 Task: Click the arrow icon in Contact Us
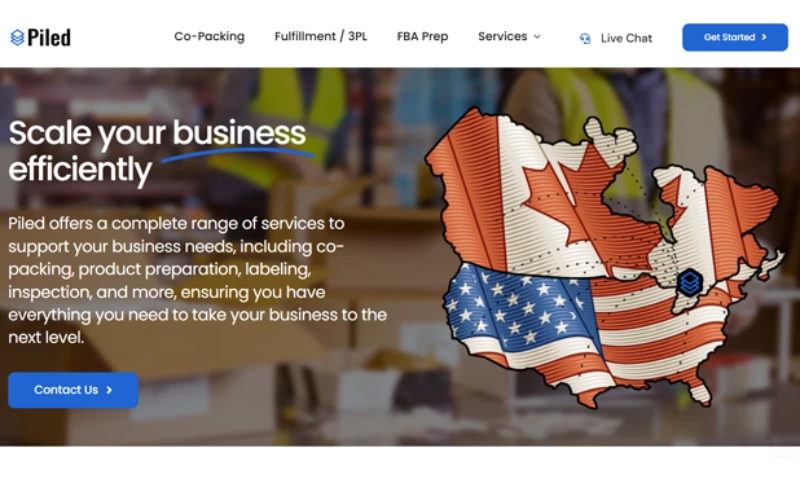click(109, 390)
